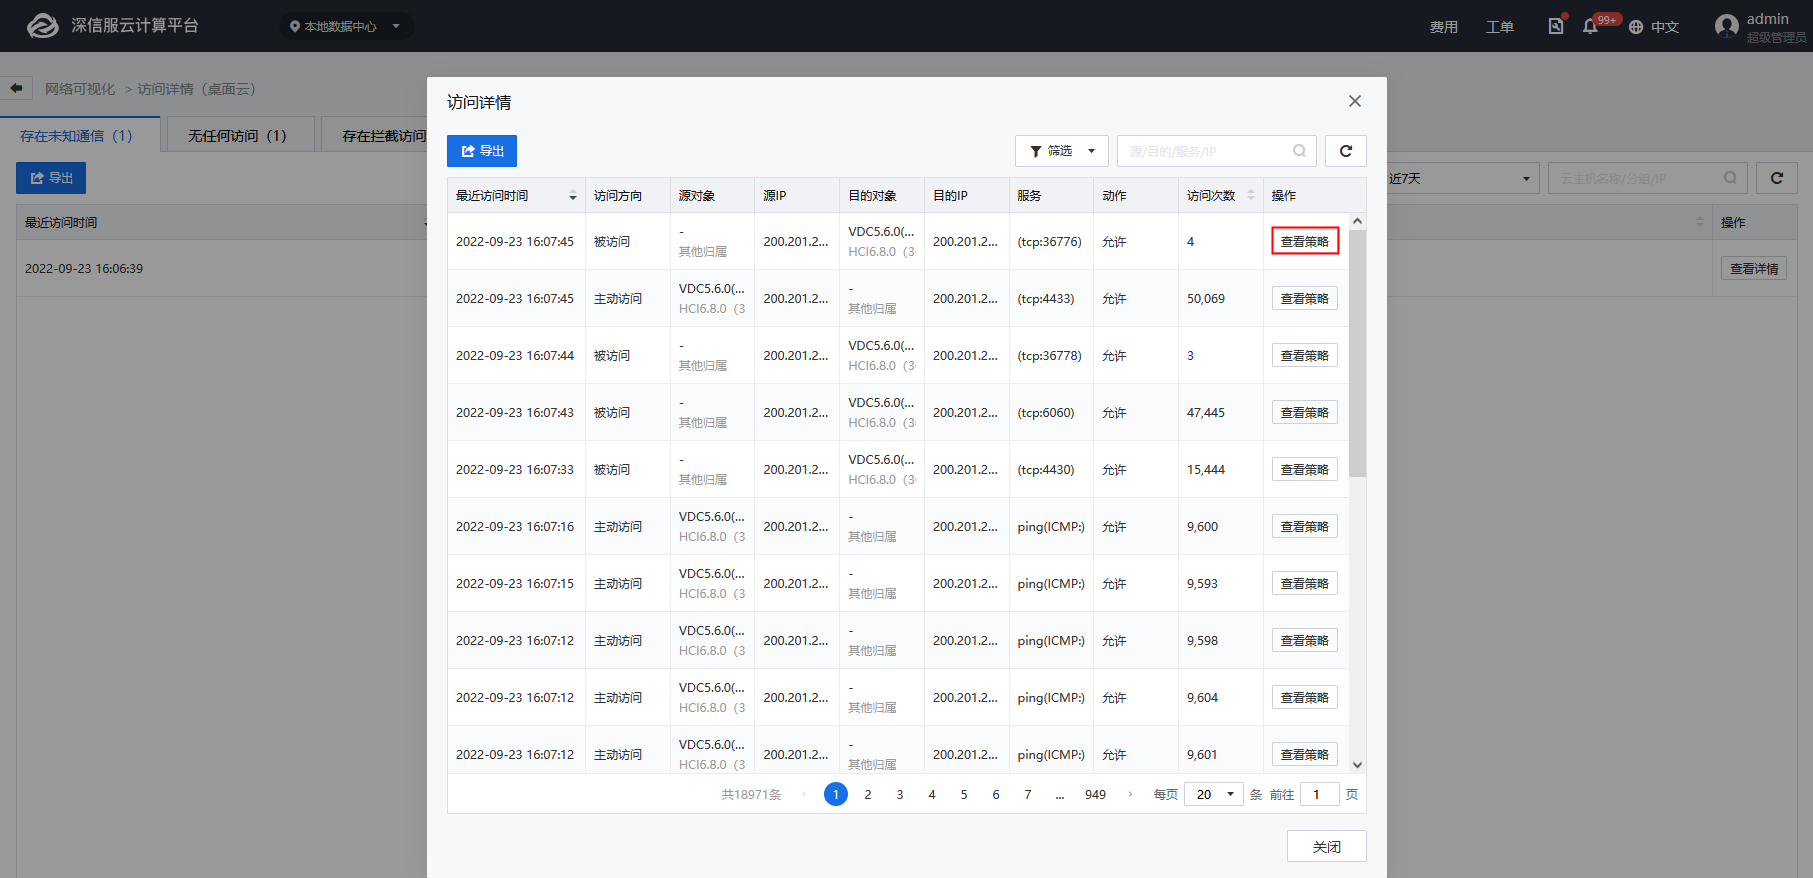The width and height of the screenshot is (1813, 878).
Task: Go to pagination page 3
Action: [900, 794]
